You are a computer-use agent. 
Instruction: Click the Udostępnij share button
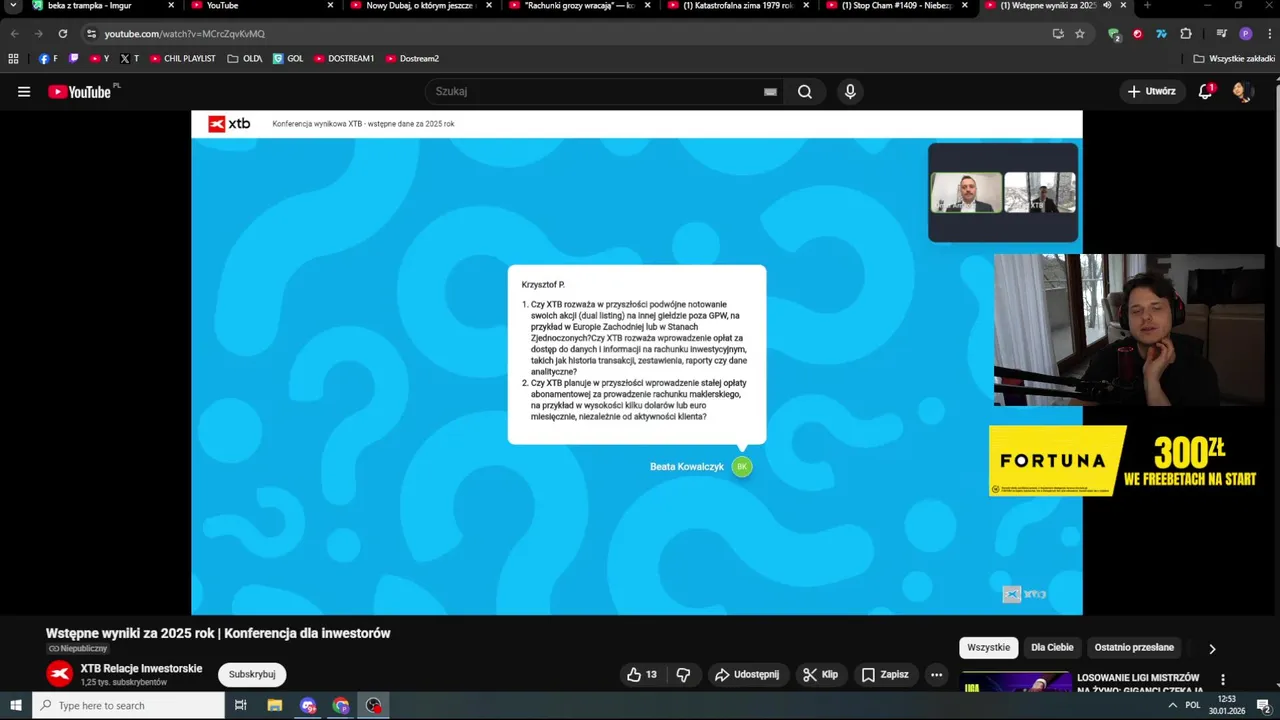746,675
